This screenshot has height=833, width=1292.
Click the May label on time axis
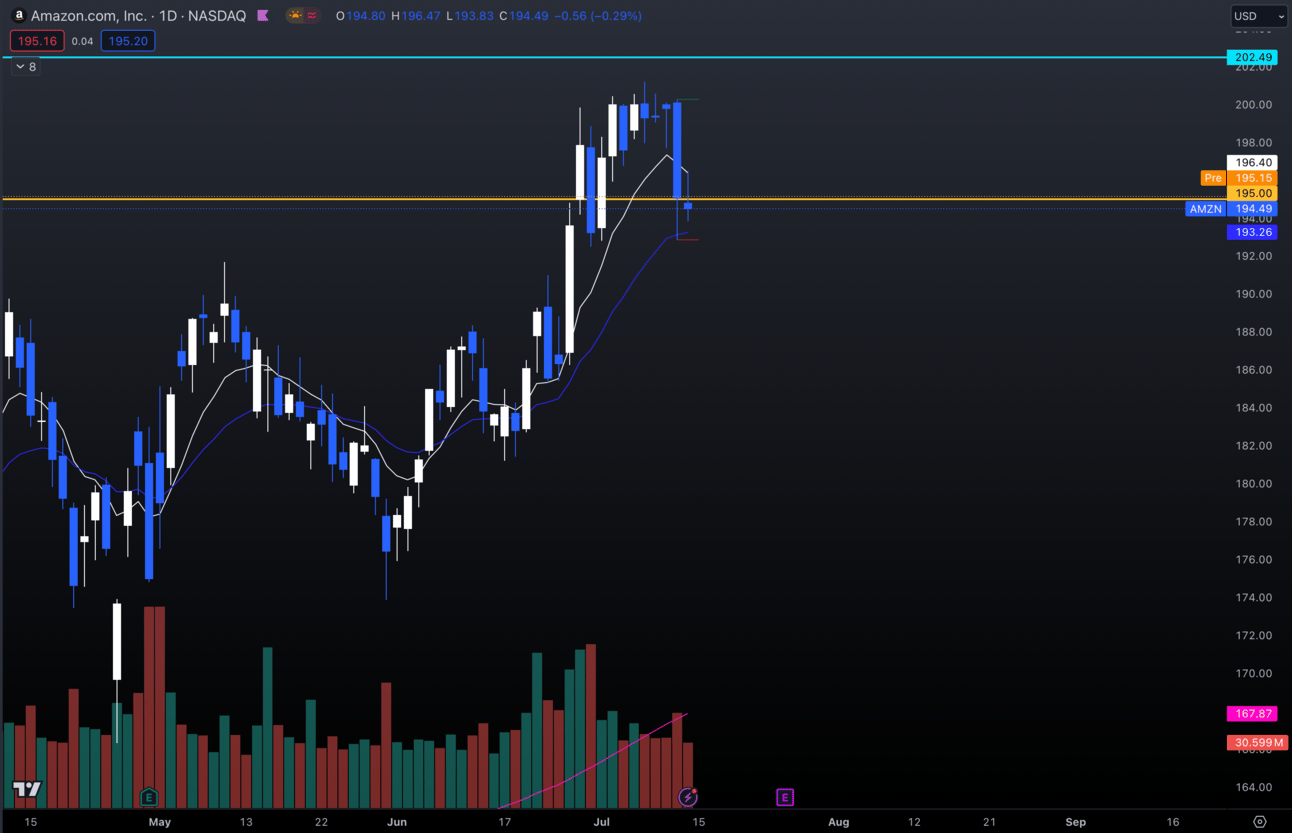tap(160, 822)
